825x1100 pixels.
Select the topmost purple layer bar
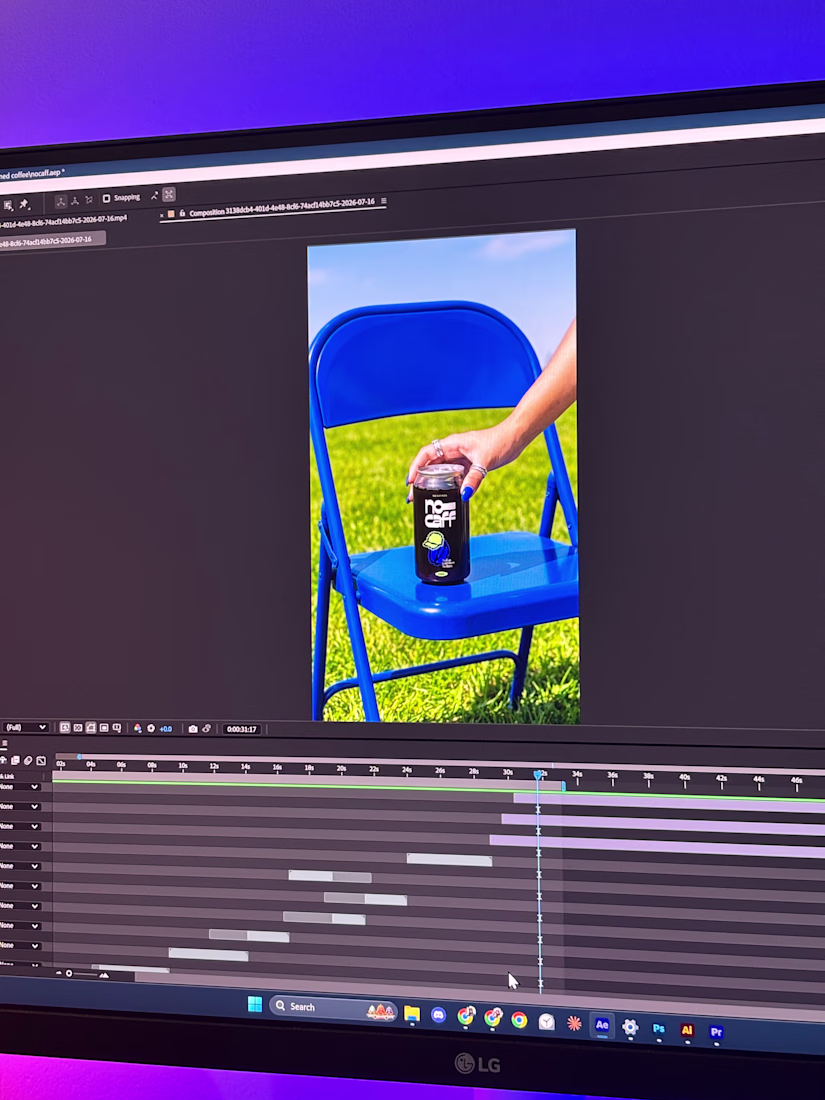[669, 803]
